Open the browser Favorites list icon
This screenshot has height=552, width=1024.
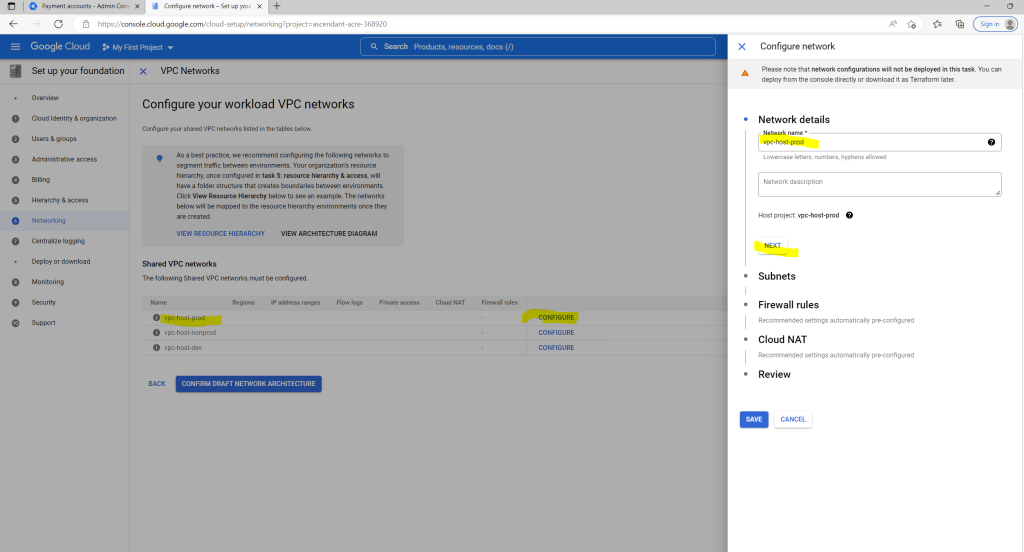(x=937, y=24)
